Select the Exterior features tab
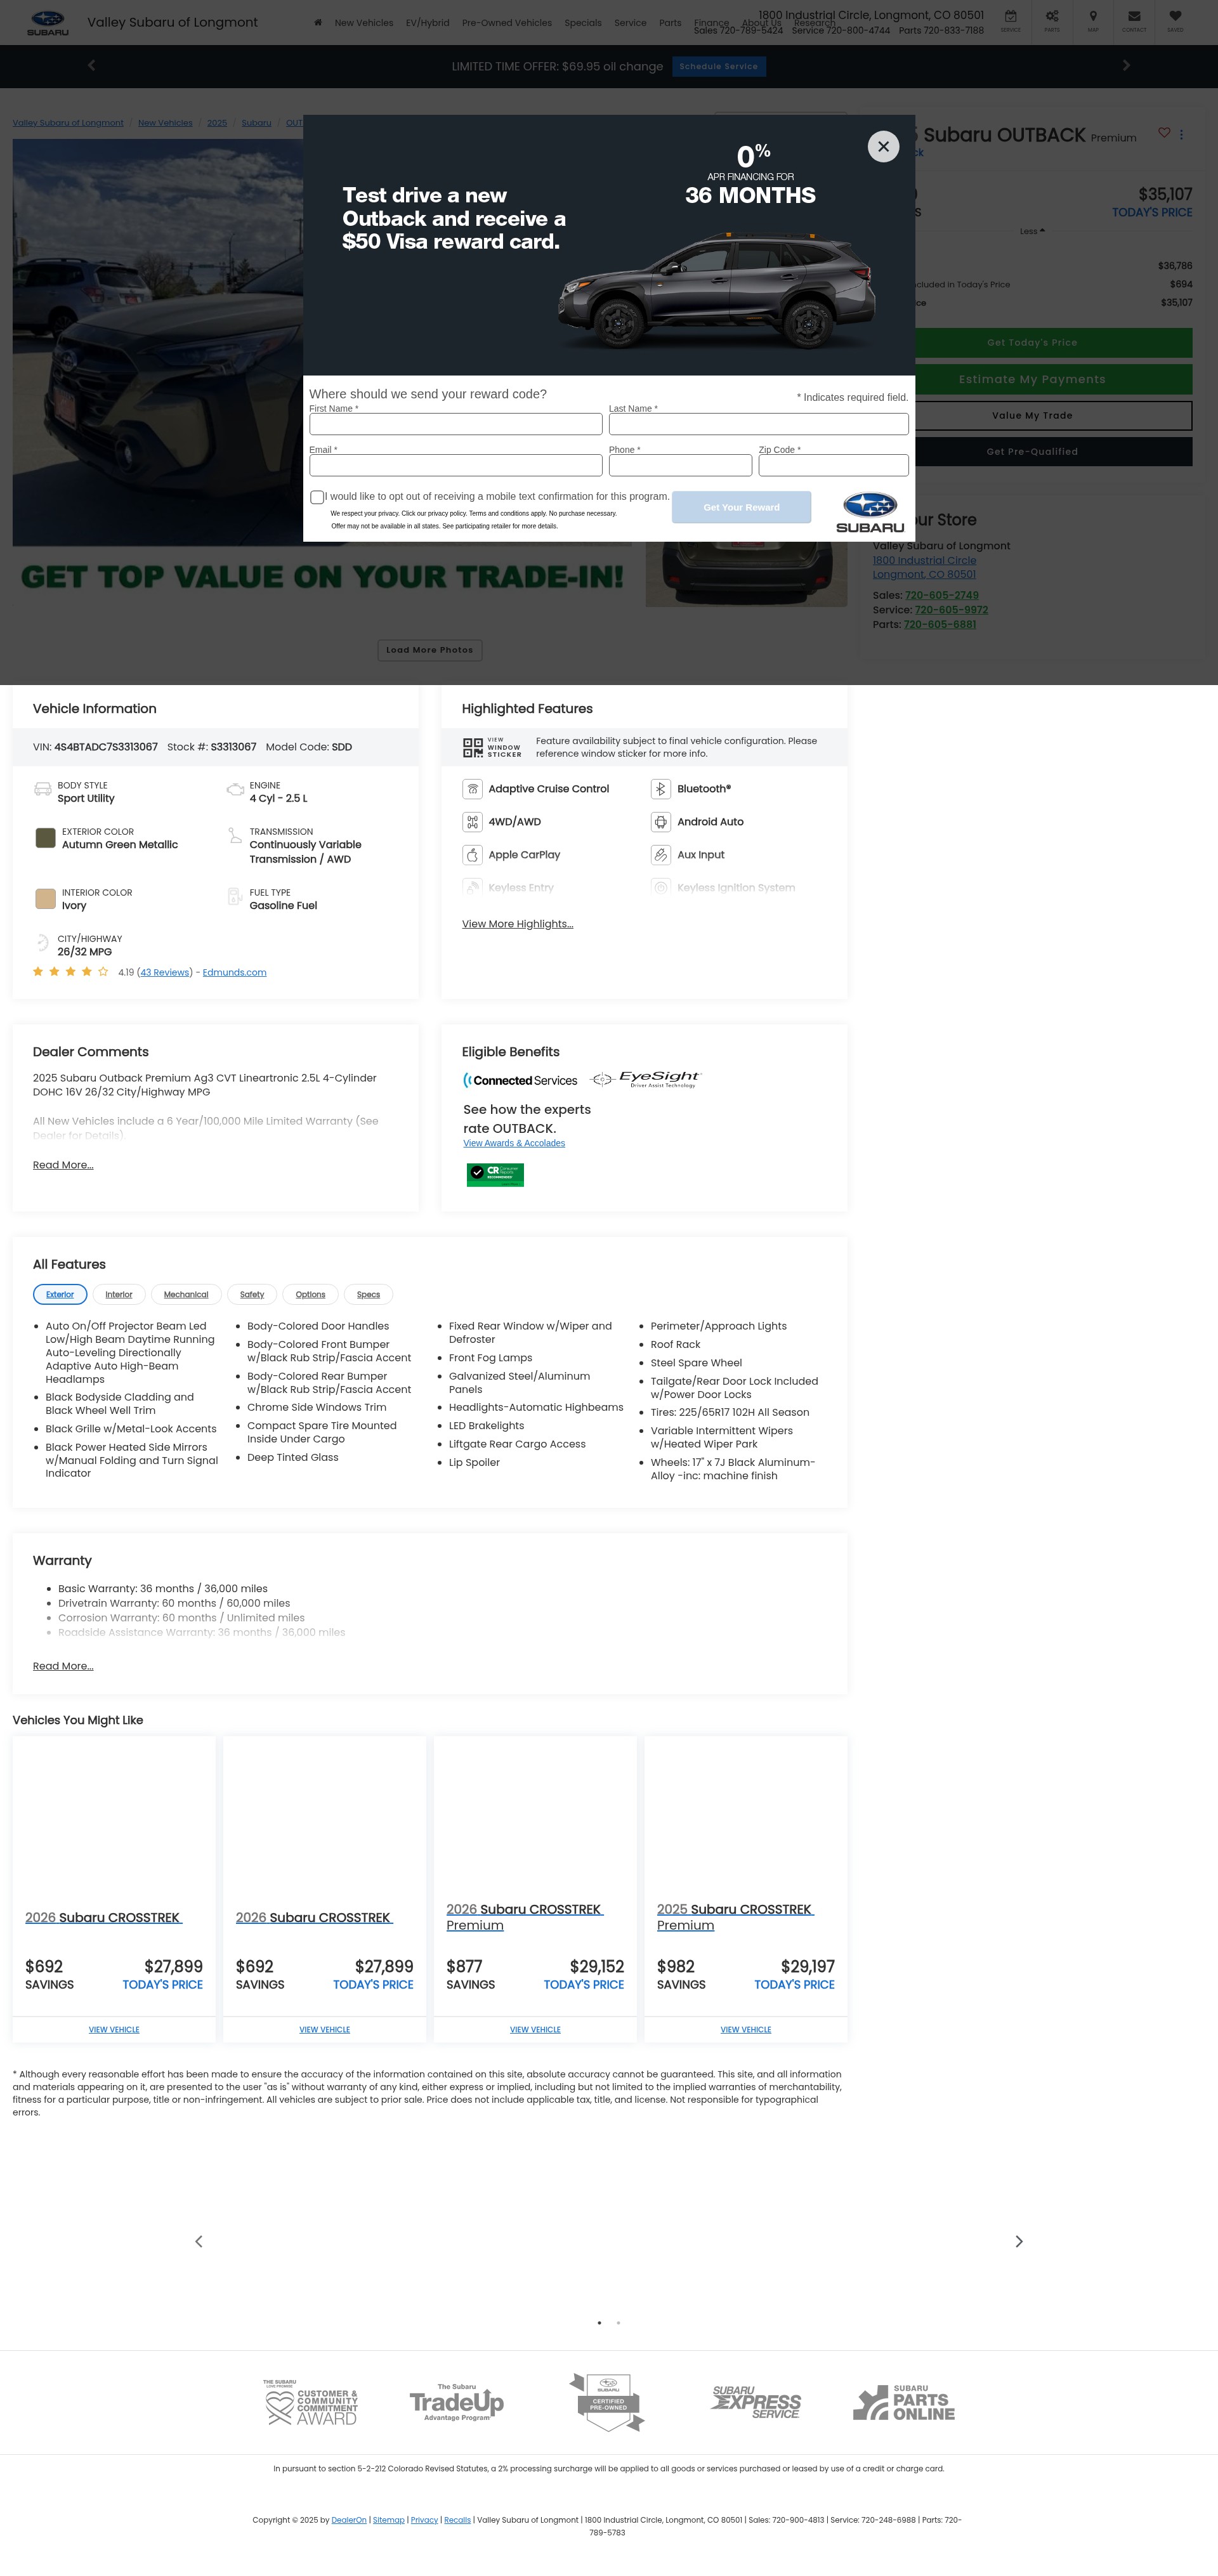1218x2576 pixels. coord(60,1294)
